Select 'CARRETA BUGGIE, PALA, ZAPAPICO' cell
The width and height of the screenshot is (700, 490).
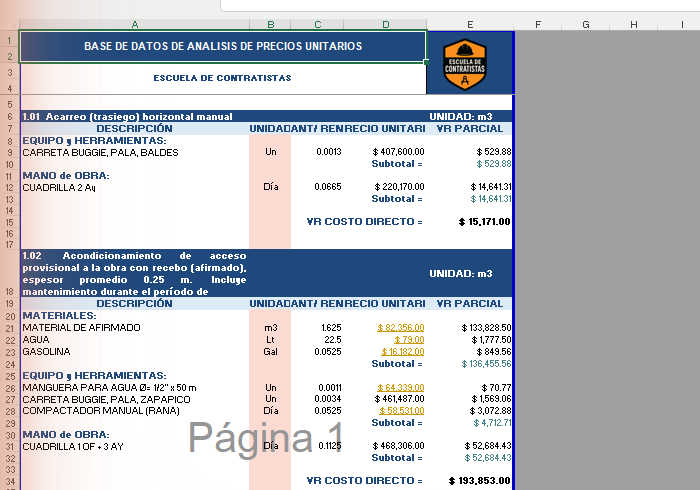134,399
